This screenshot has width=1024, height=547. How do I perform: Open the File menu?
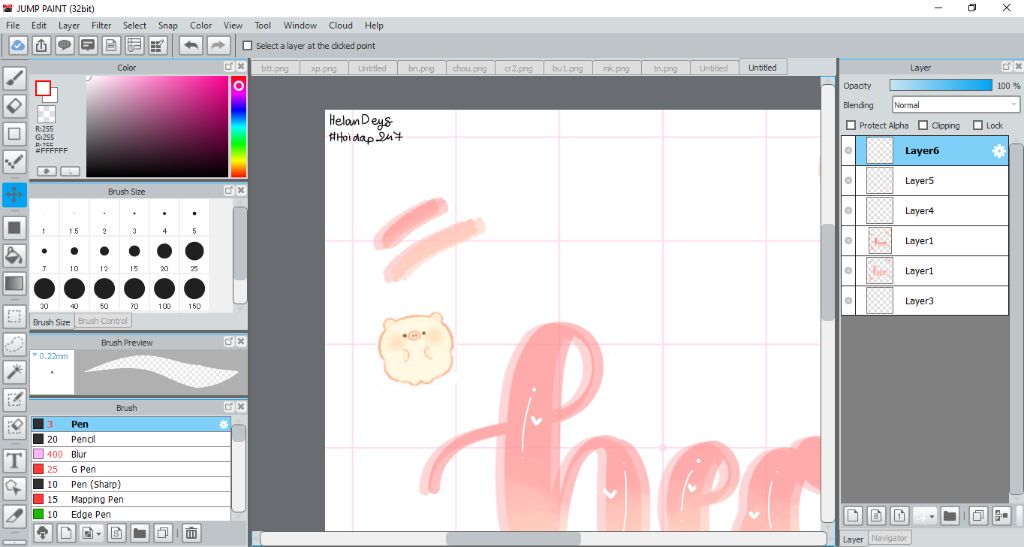tap(12, 25)
